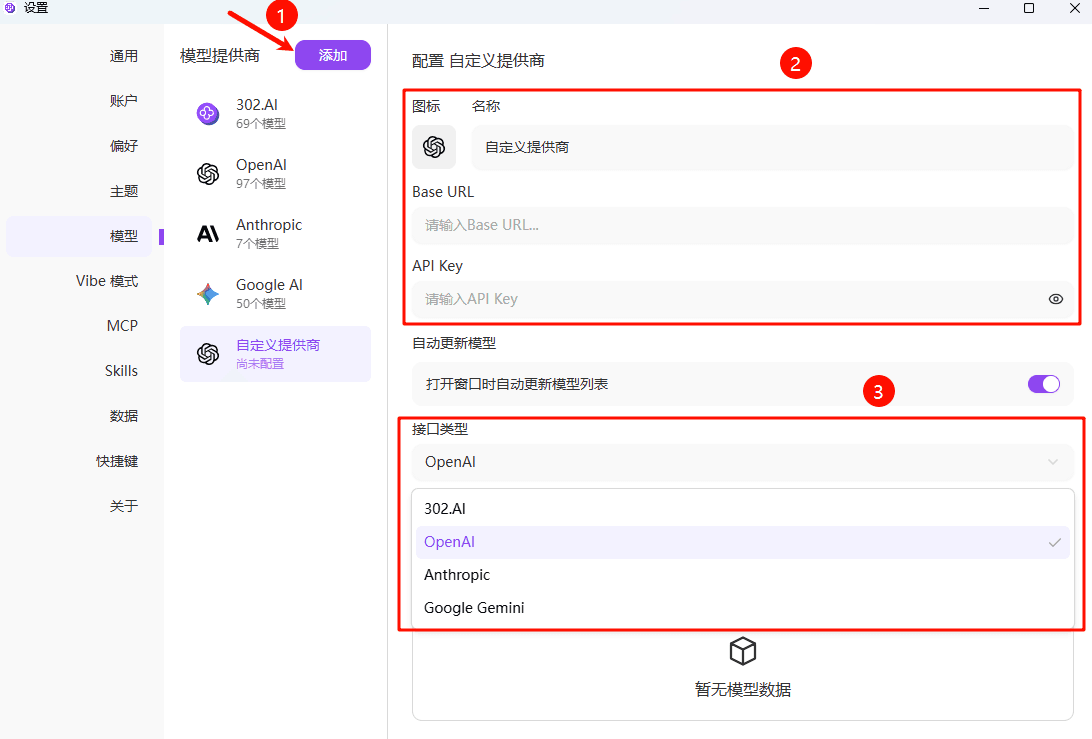Image resolution: width=1092 pixels, height=739 pixels.
Task: Open the Skills settings section
Action: point(121,371)
